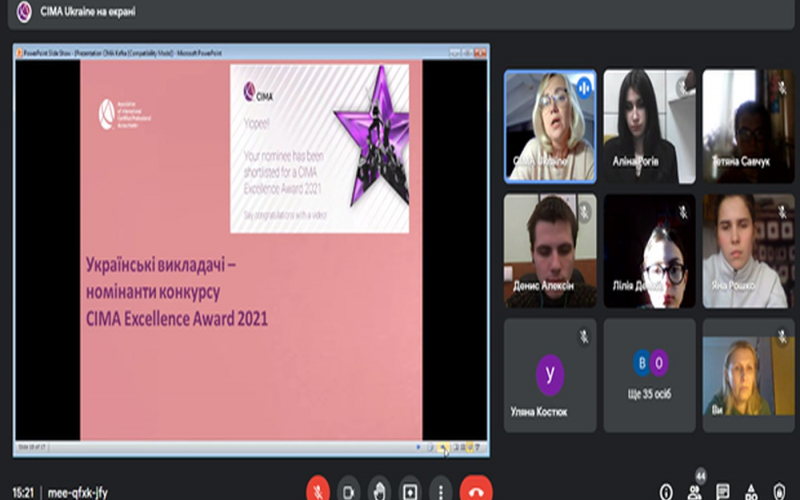
Task: Click the PowerPoint icon in the shared window title bar
Action: coord(19,53)
